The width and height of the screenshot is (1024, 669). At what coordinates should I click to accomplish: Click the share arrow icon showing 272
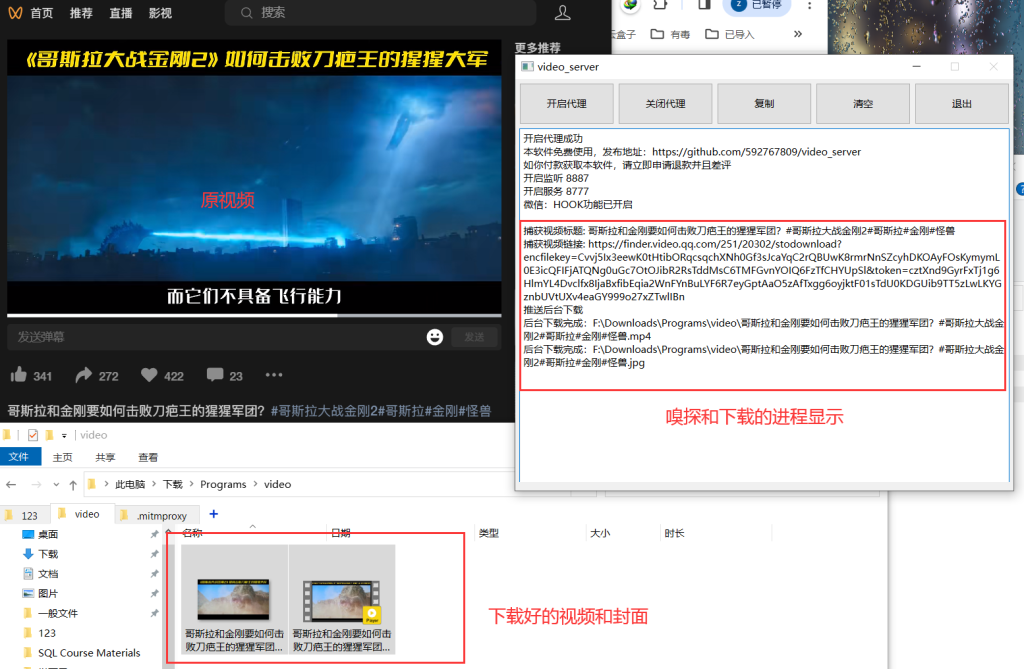point(83,375)
